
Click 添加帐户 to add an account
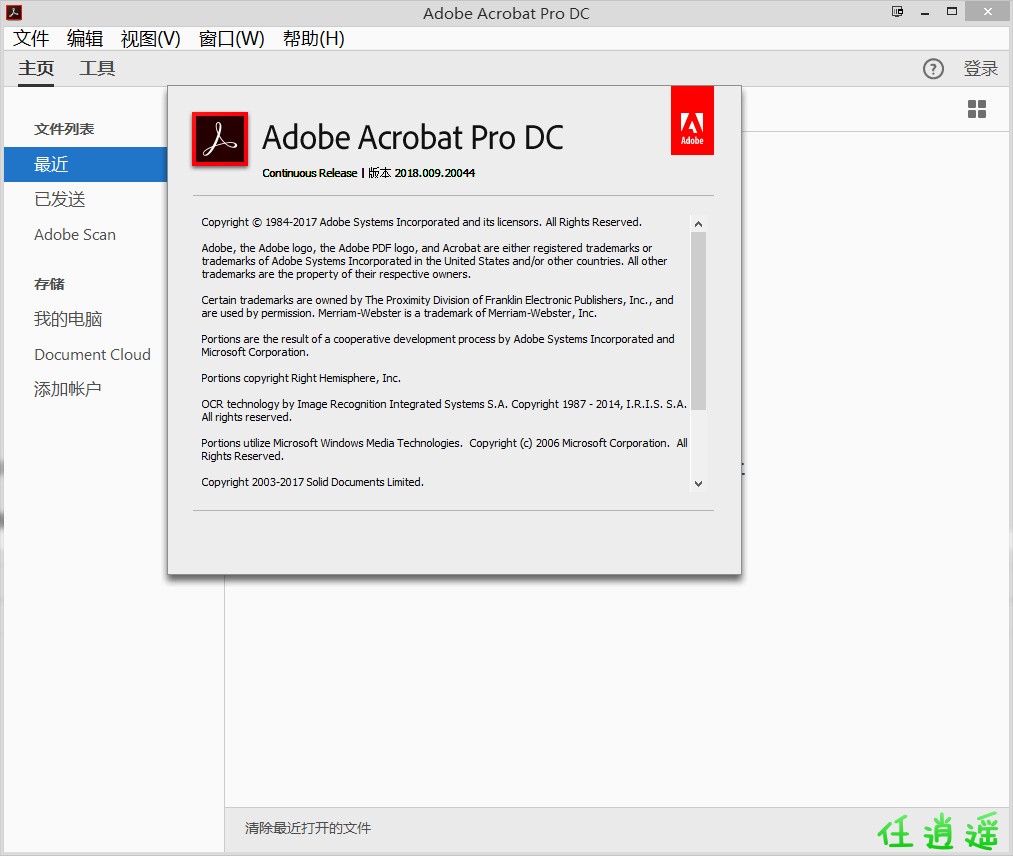[x=67, y=390]
